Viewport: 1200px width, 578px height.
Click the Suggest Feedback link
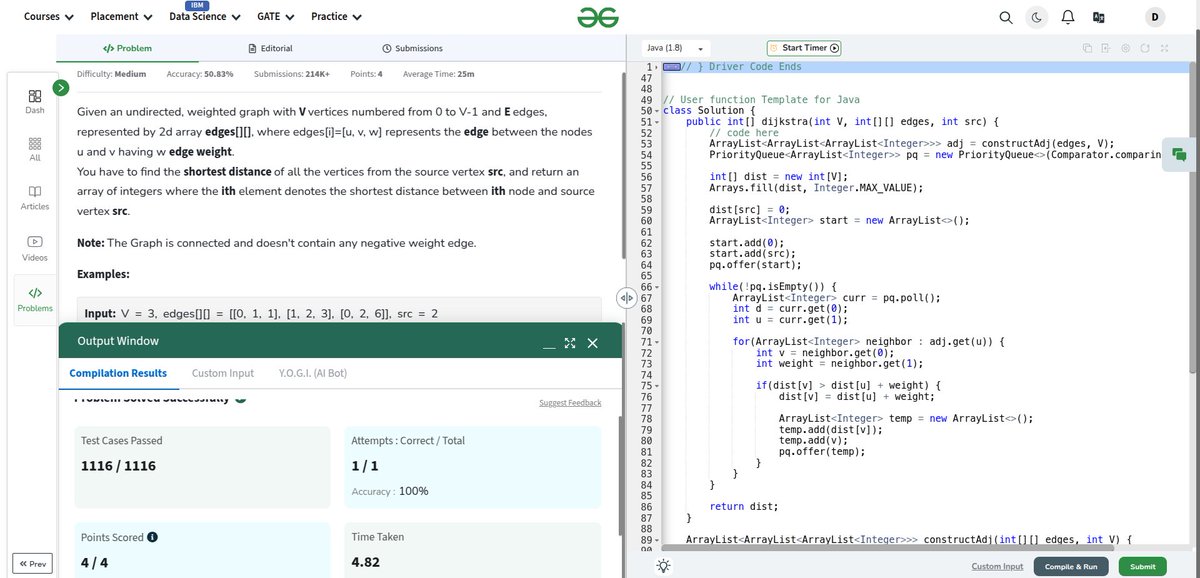pyautogui.click(x=570, y=403)
